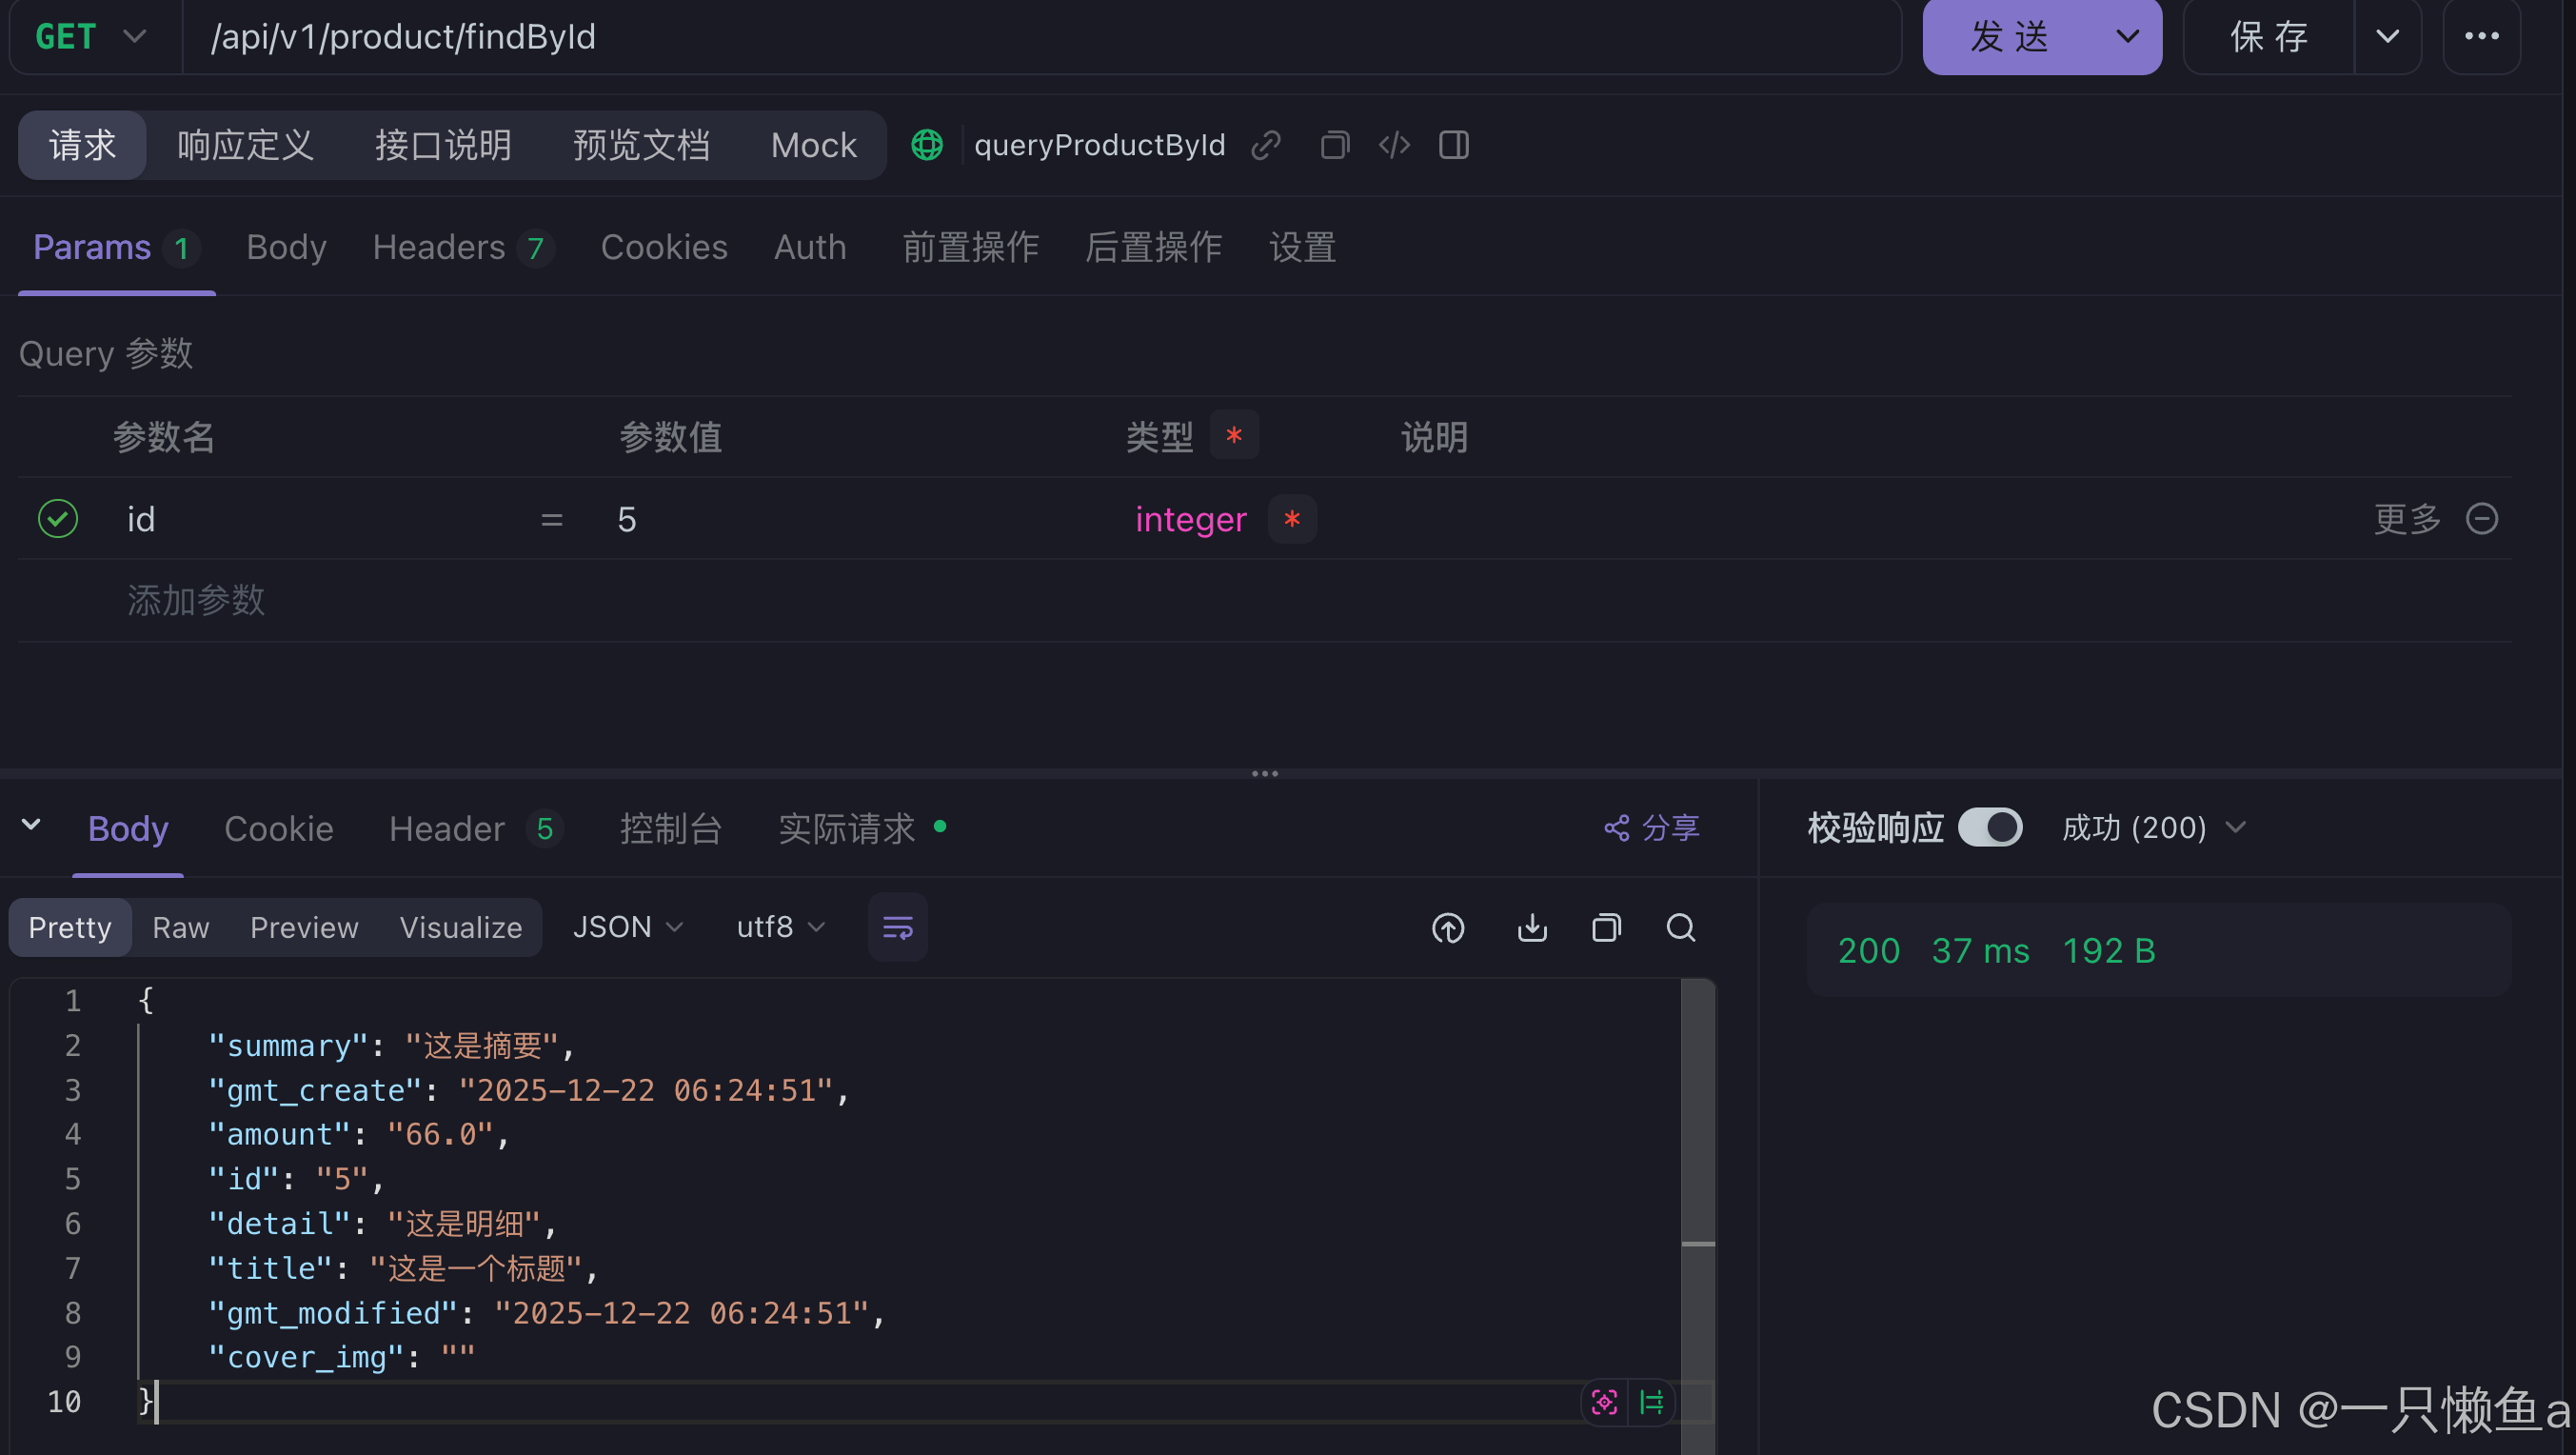Click the download response icon

point(1531,928)
